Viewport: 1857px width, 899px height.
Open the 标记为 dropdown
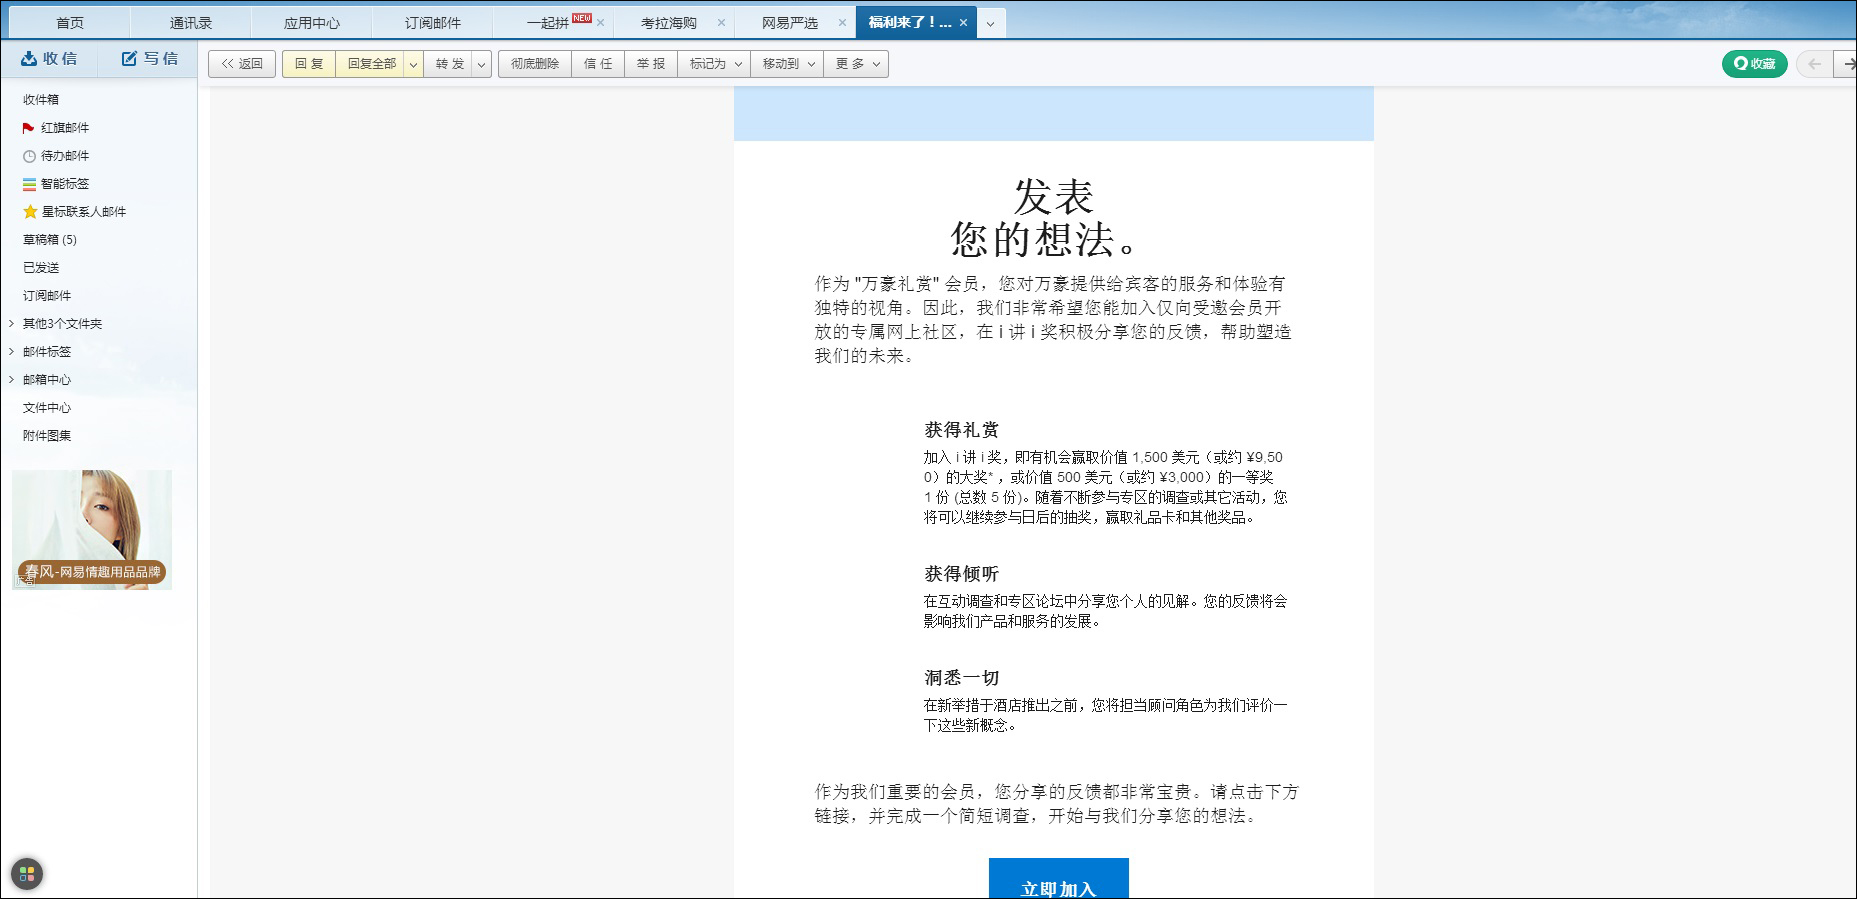tap(714, 64)
